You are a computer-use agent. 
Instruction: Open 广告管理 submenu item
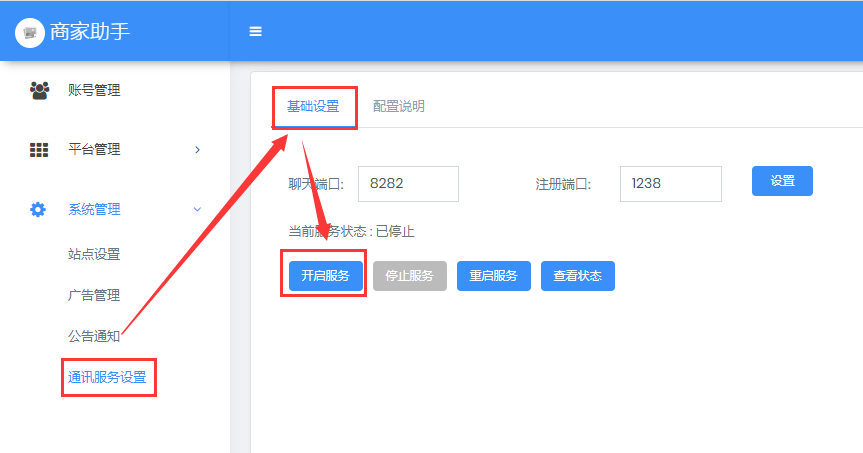94,296
